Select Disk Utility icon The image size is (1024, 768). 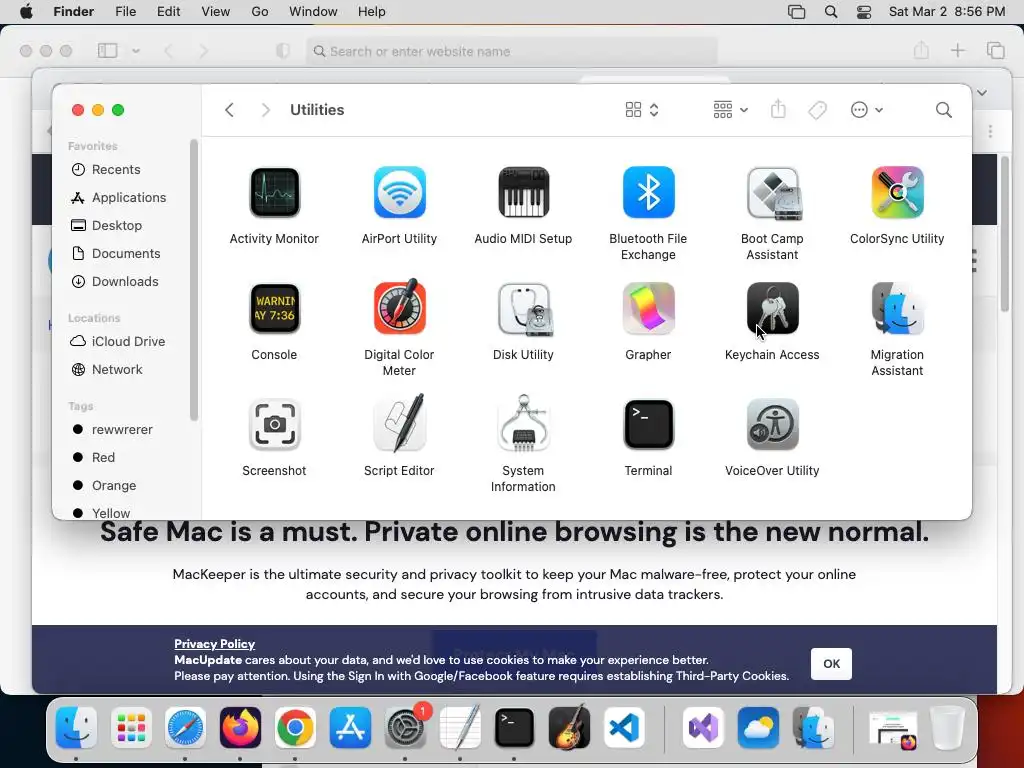(x=524, y=309)
